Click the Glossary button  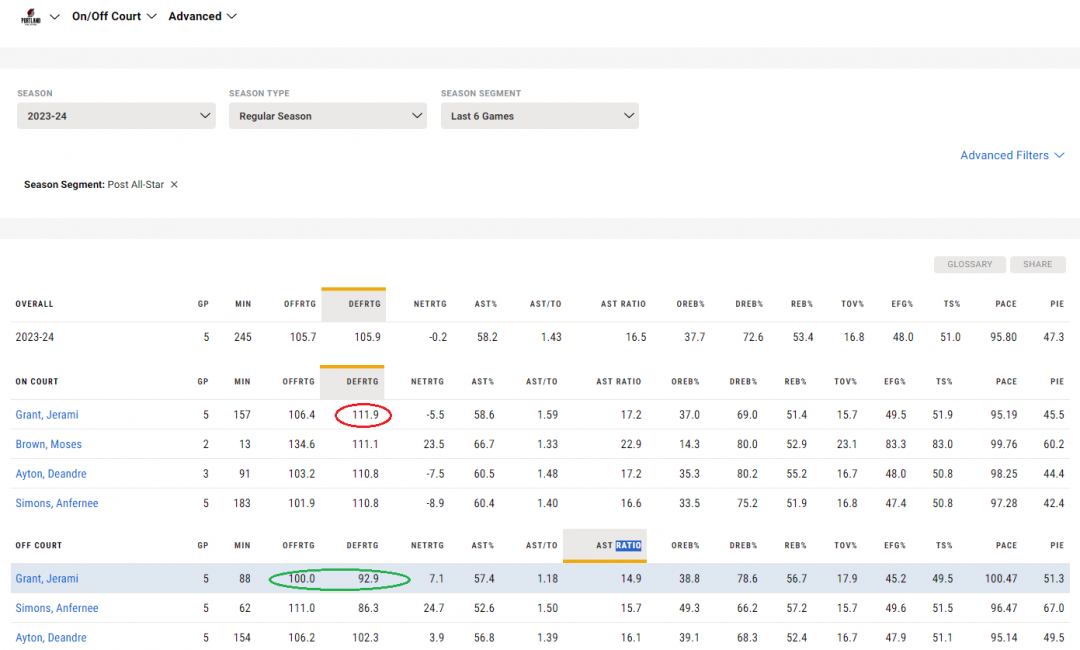pos(970,264)
